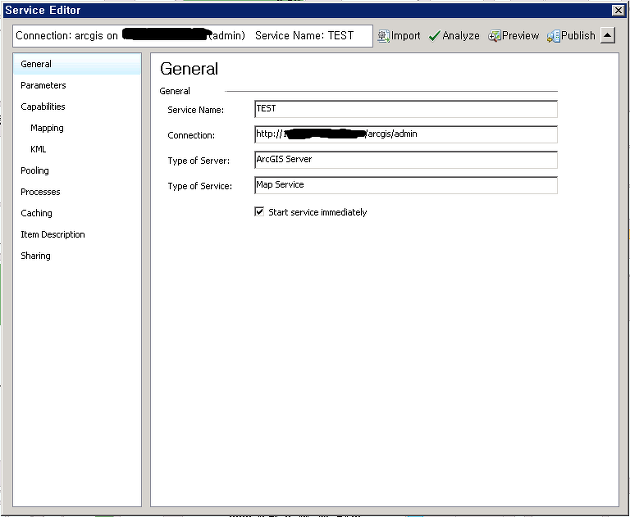Click the large General page heading

pos(189,69)
